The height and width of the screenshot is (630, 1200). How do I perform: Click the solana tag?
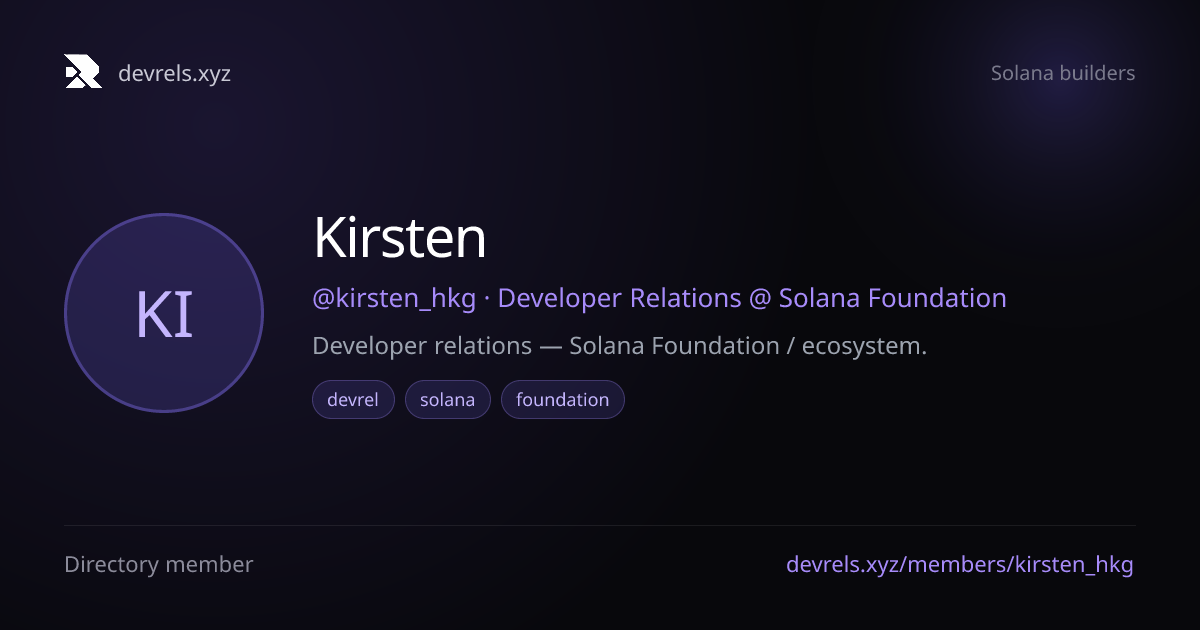447,399
